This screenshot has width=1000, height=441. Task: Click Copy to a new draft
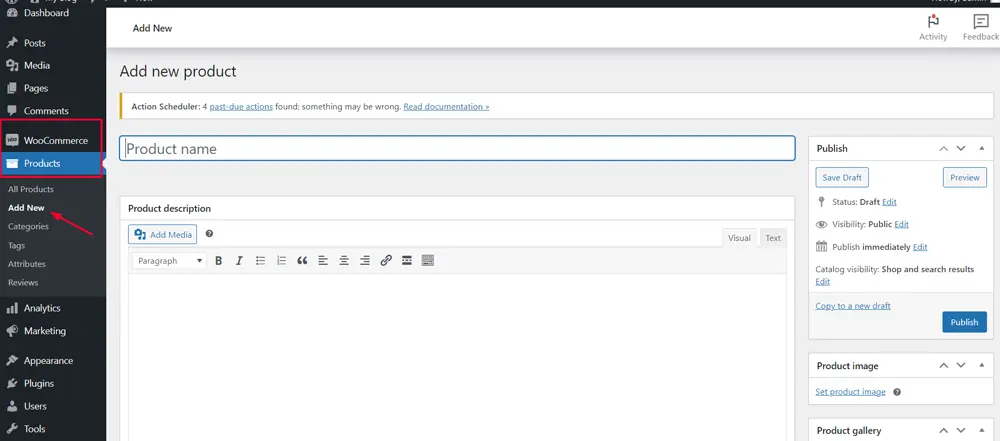click(853, 306)
